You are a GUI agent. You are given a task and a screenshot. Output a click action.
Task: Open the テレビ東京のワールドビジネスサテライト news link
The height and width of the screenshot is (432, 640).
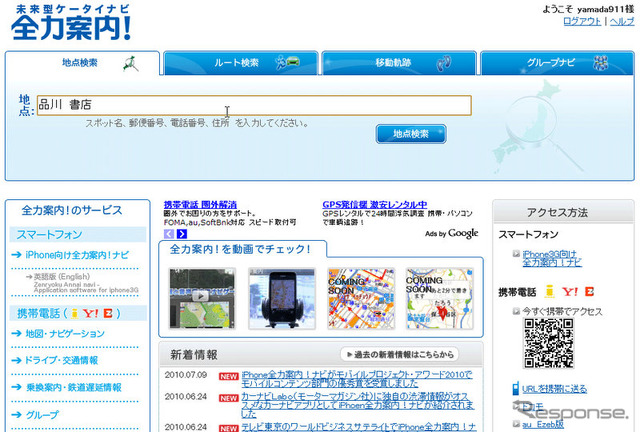coord(359,427)
